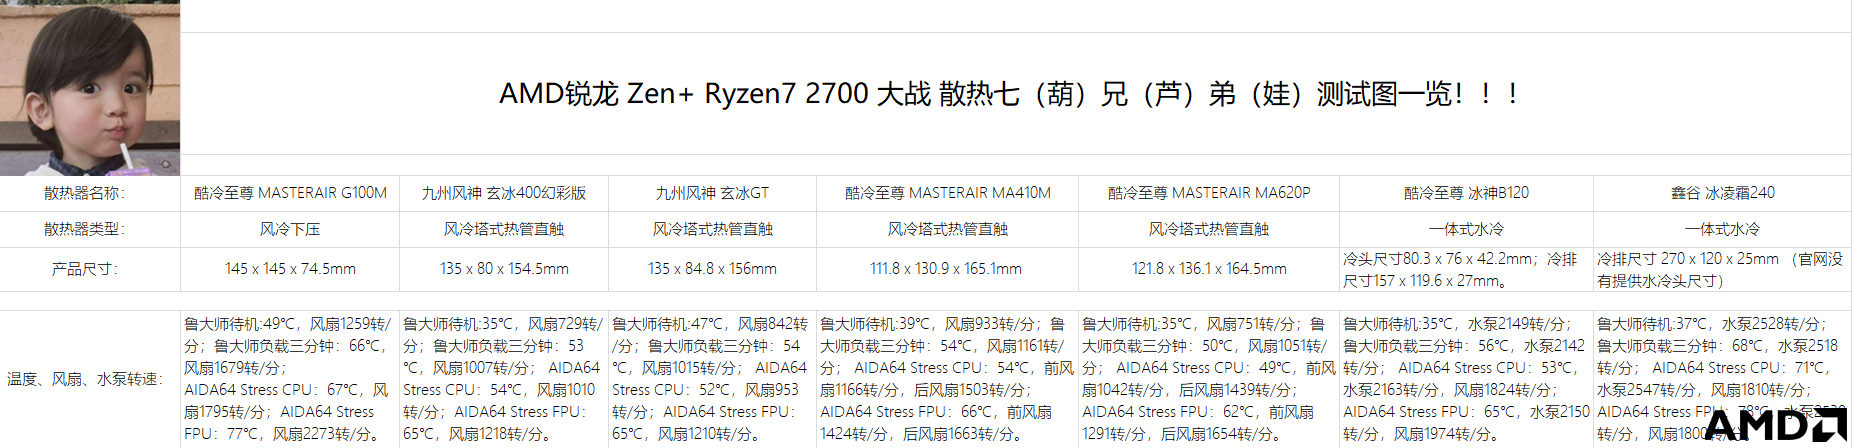Click the cell 酷冷至尊 MASTERAIR MA620P
Viewport: 1852px width, 448px height.
(x=1208, y=193)
